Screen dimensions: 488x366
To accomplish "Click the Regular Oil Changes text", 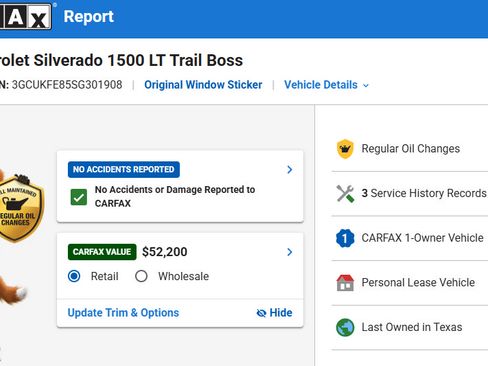I will (411, 149).
